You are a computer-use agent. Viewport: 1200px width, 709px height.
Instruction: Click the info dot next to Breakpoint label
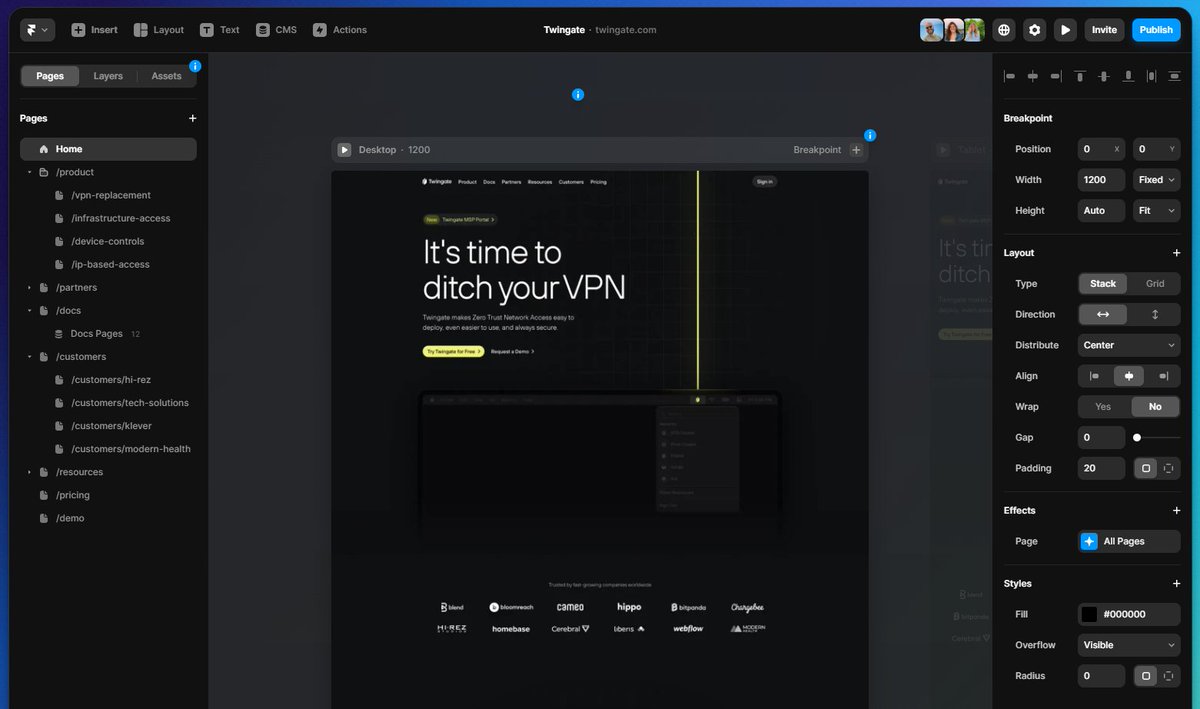point(870,135)
